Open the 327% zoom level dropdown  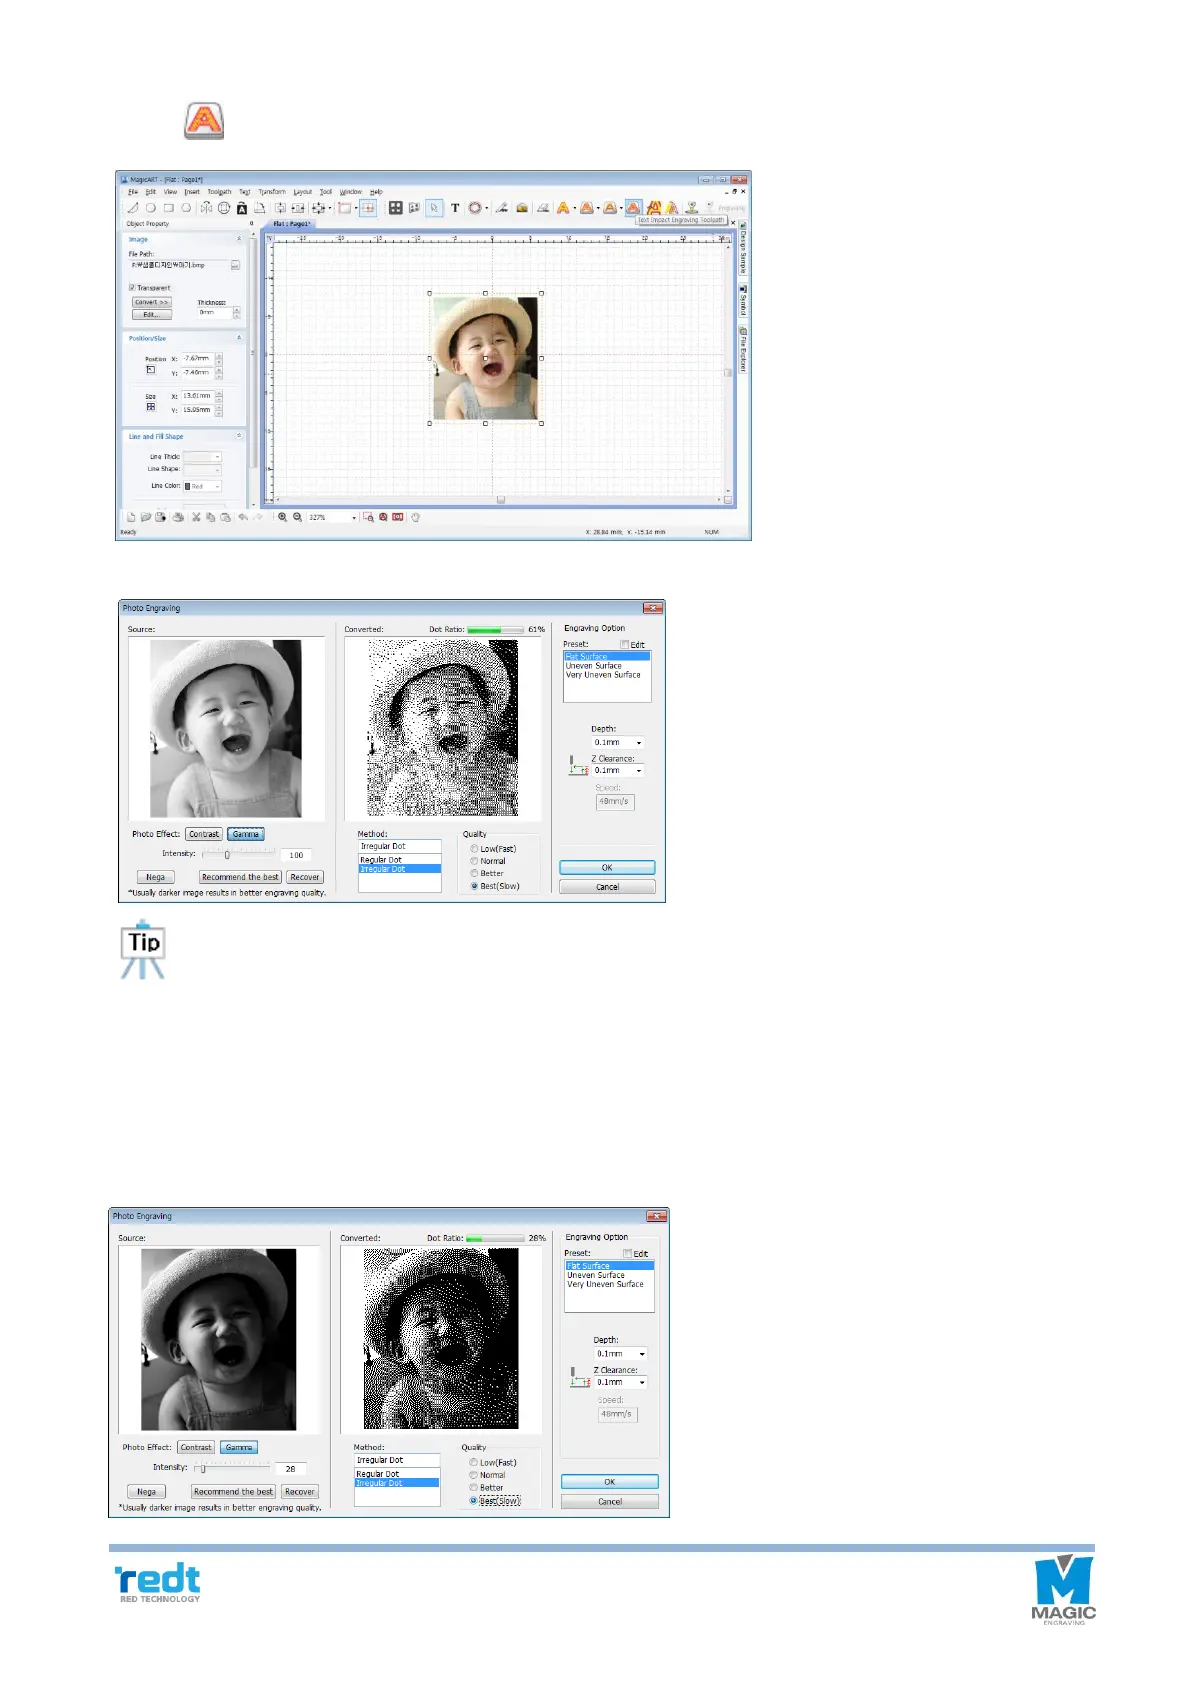coord(353,518)
